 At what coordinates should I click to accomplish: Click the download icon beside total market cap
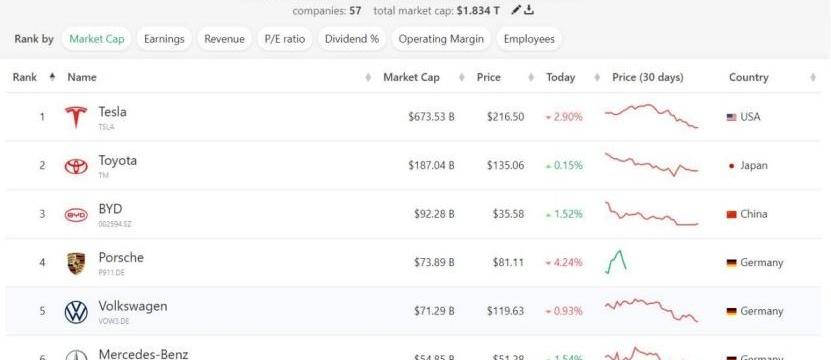pyautogui.click(x=528, y=10)
